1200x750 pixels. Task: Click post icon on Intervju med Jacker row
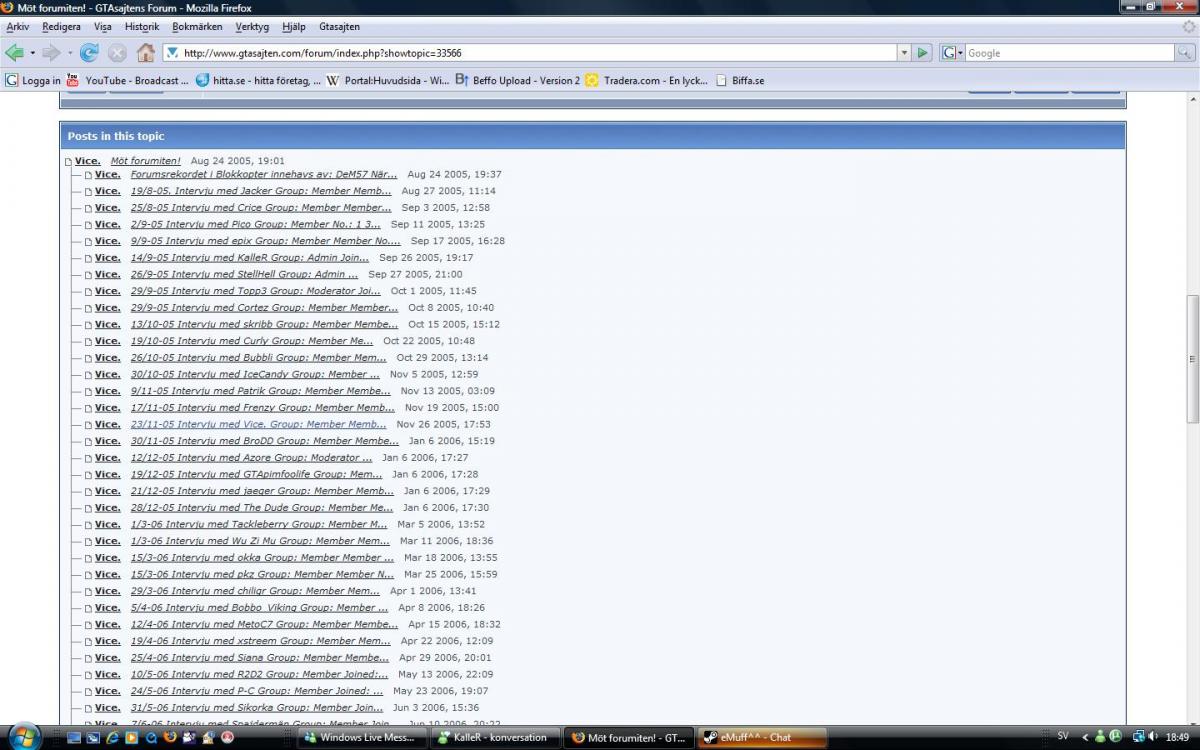tap(88, 192)
